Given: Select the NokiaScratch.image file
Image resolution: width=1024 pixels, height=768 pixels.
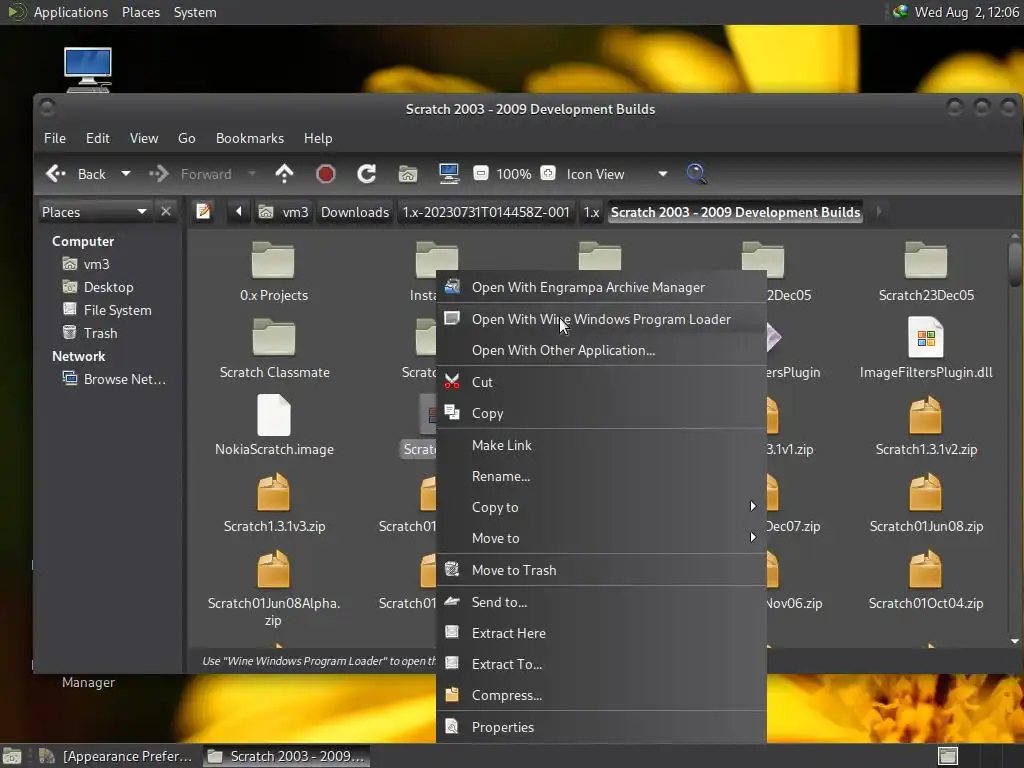Looking at the screenshot, I should pos(274,426).
